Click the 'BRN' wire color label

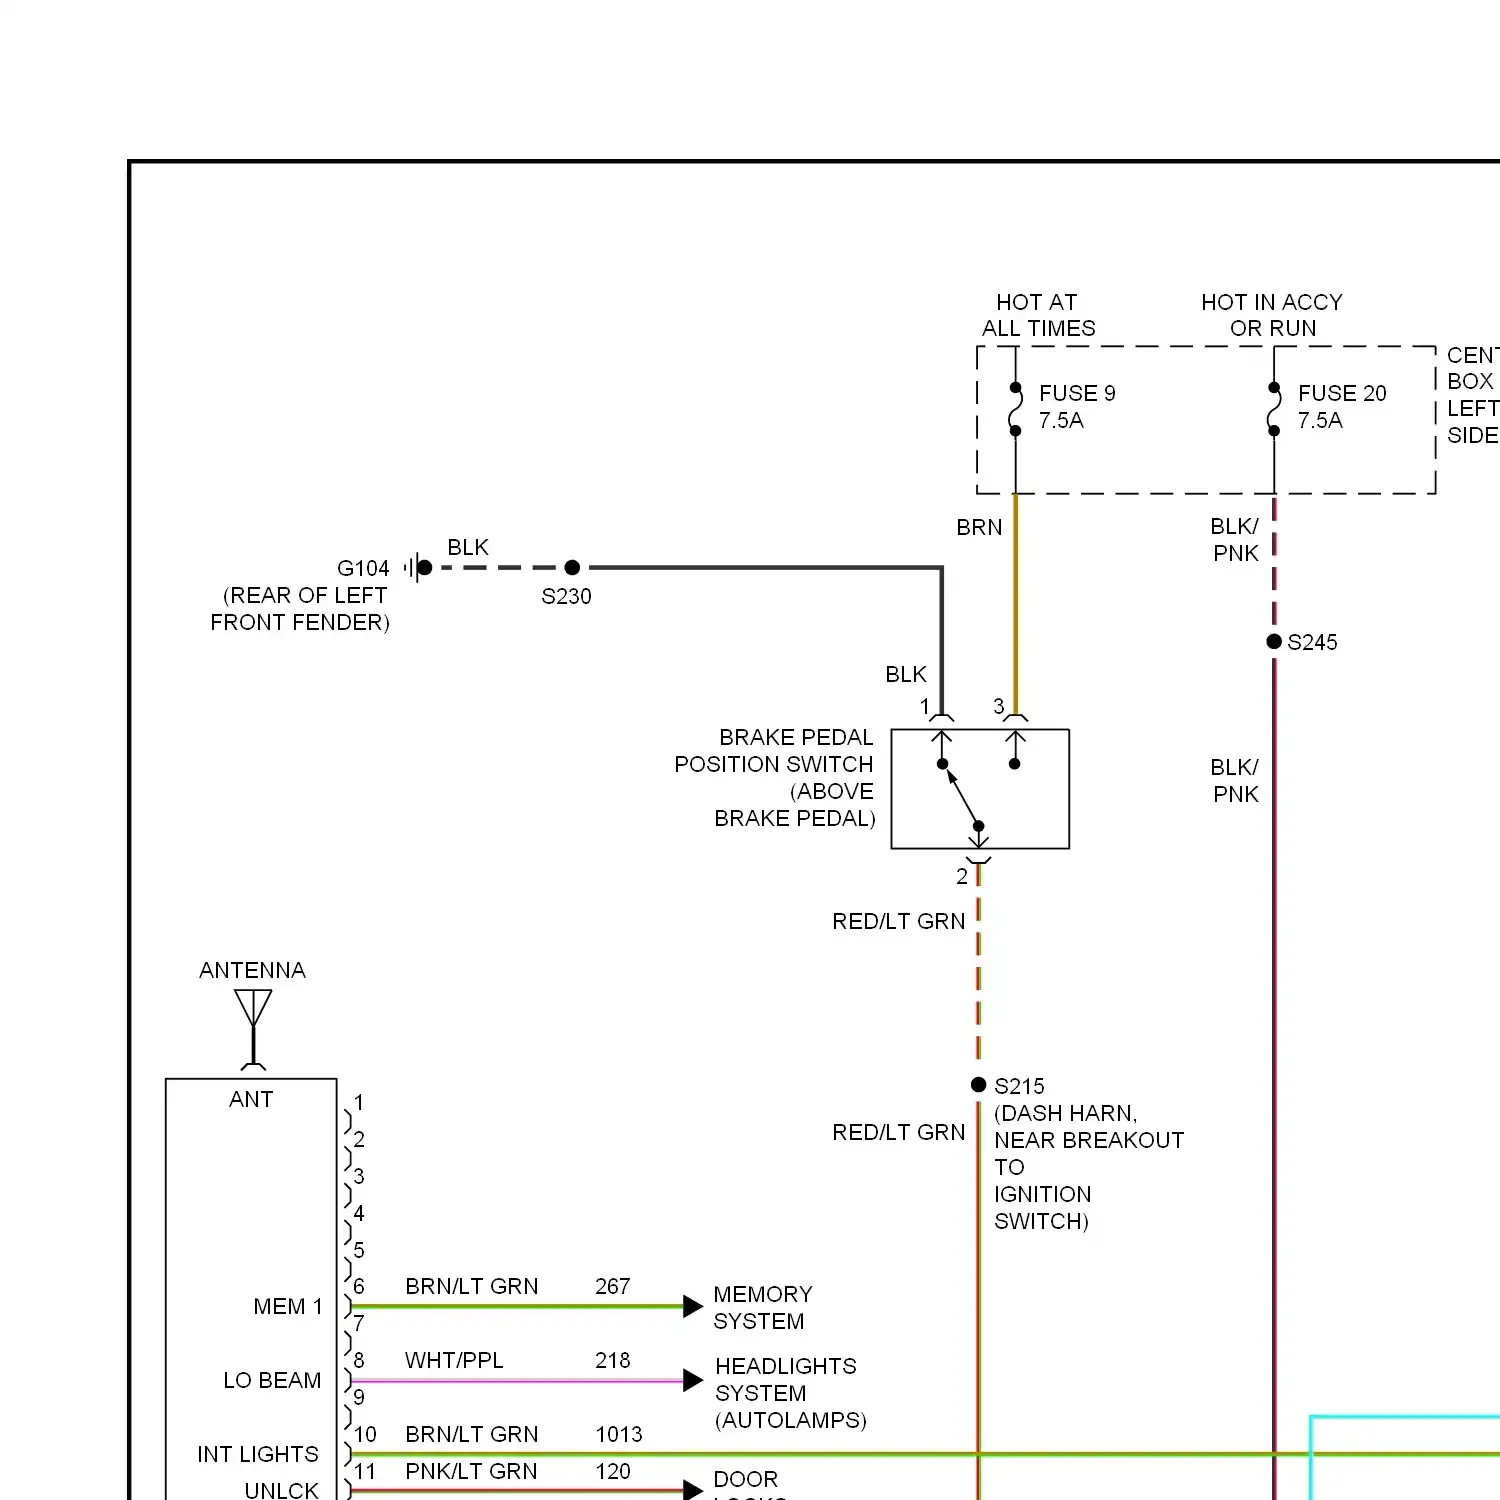tap(979, 527)
